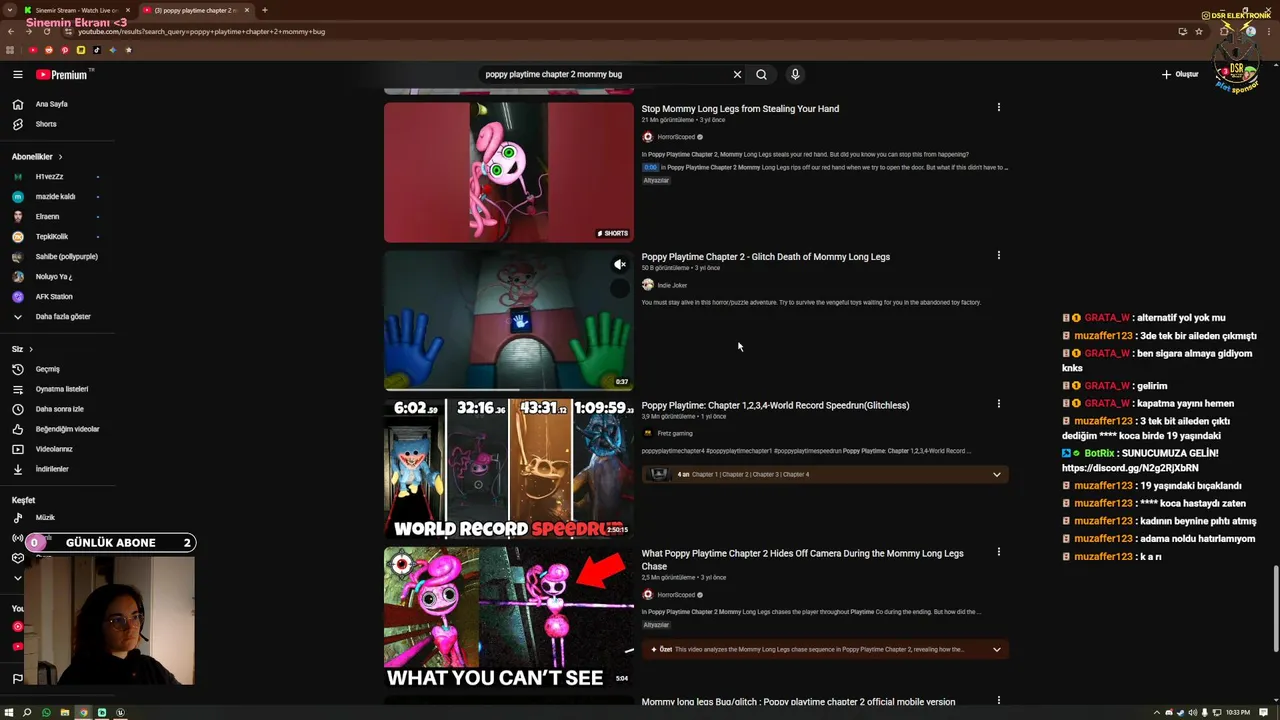The height and width of the screenshot is (720, 1280).
Task: Seek the Glitch Death preview progress bar
Action: (509, 389)
